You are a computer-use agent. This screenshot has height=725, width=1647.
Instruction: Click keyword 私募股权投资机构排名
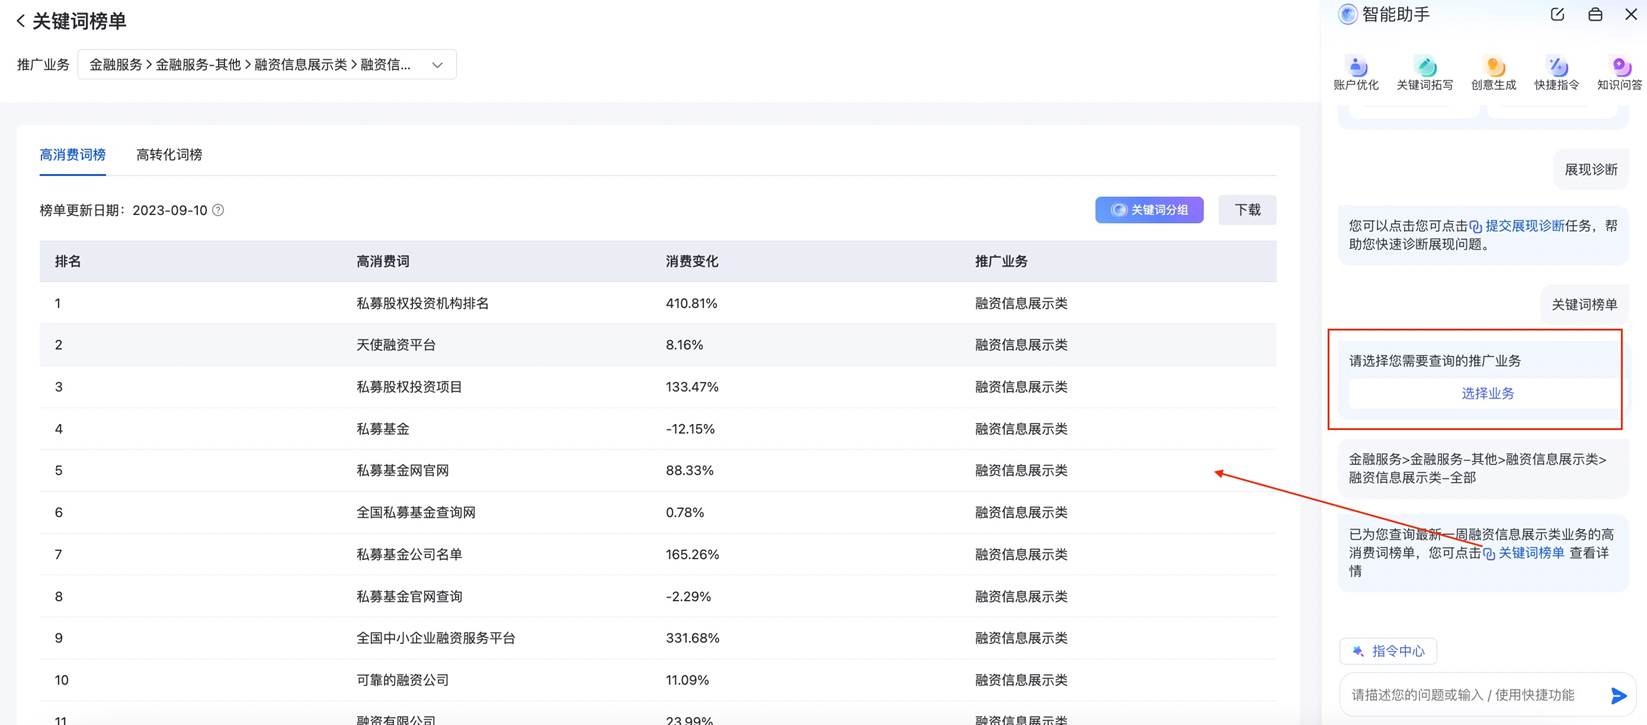point(423,303)
